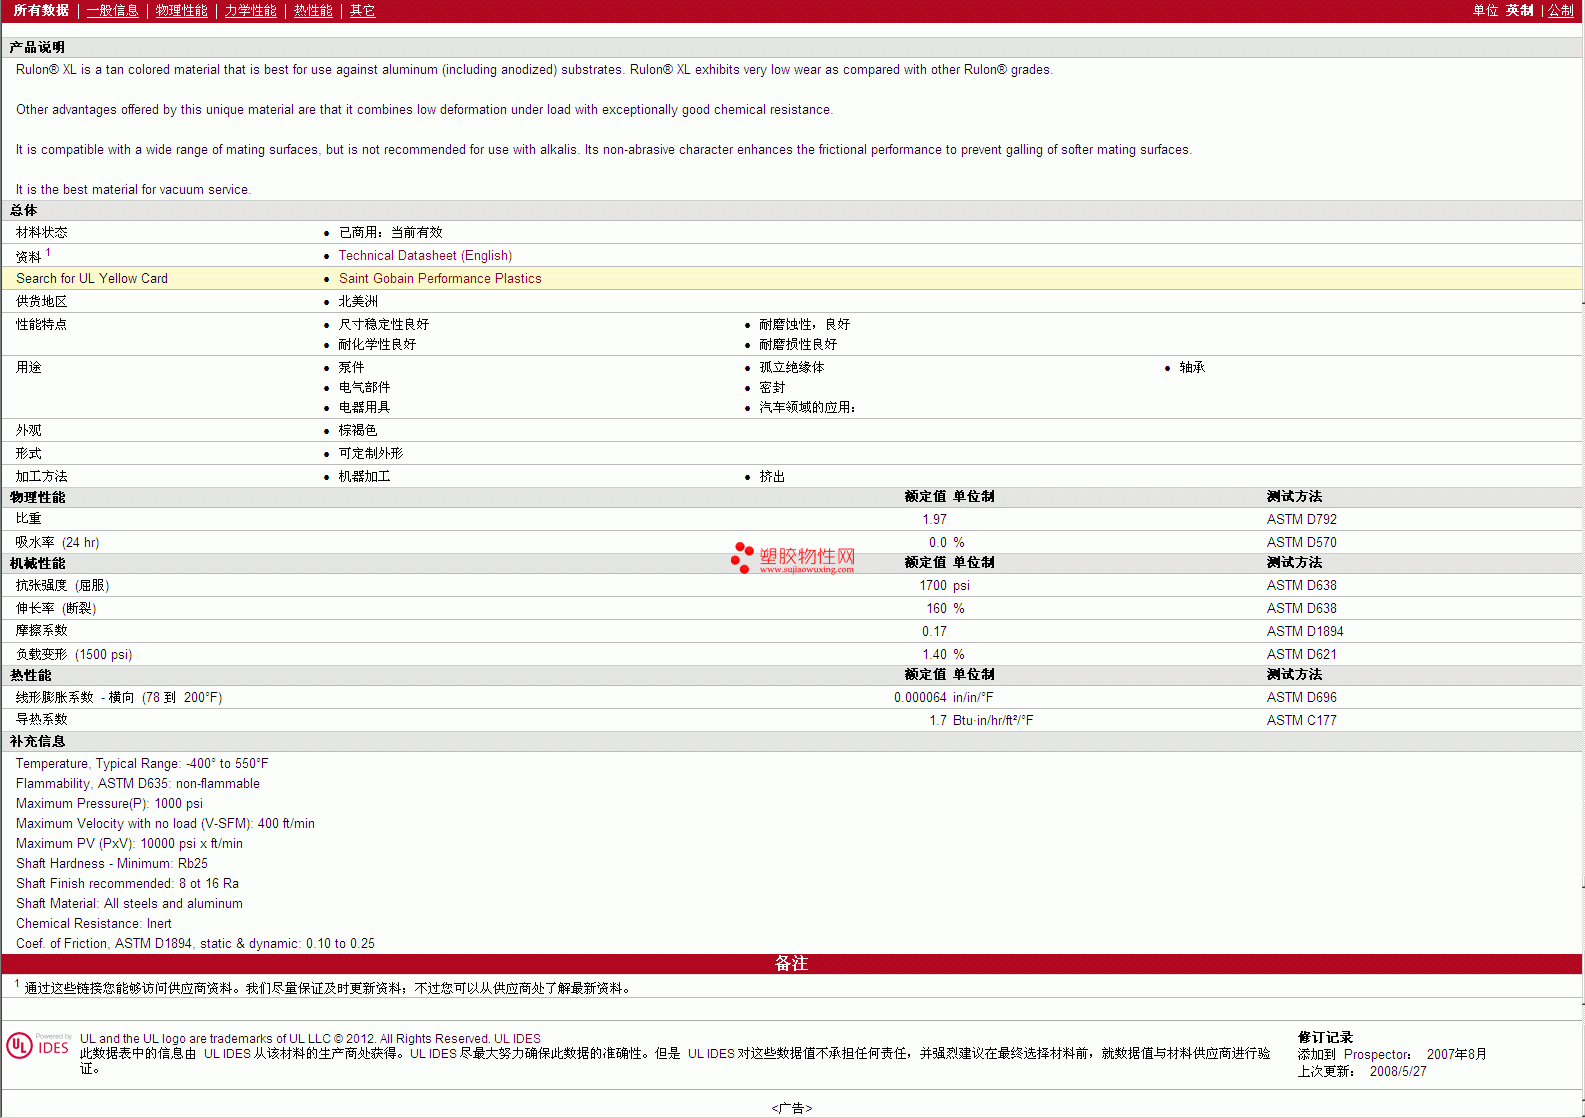1585x1118 pixels.
Task: Click the Flammability, ASTM D635 line
Action: click(x=138, y=784)
